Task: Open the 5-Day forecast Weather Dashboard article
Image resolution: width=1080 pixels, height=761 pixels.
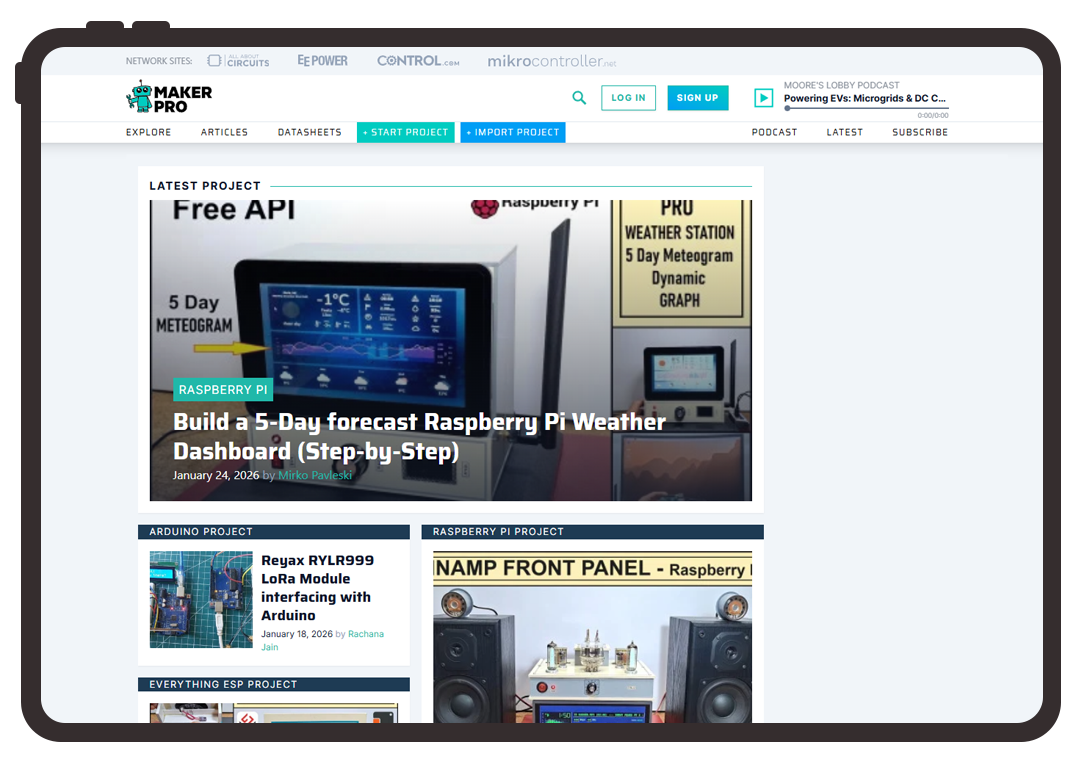Action: [x=419, y=437]
